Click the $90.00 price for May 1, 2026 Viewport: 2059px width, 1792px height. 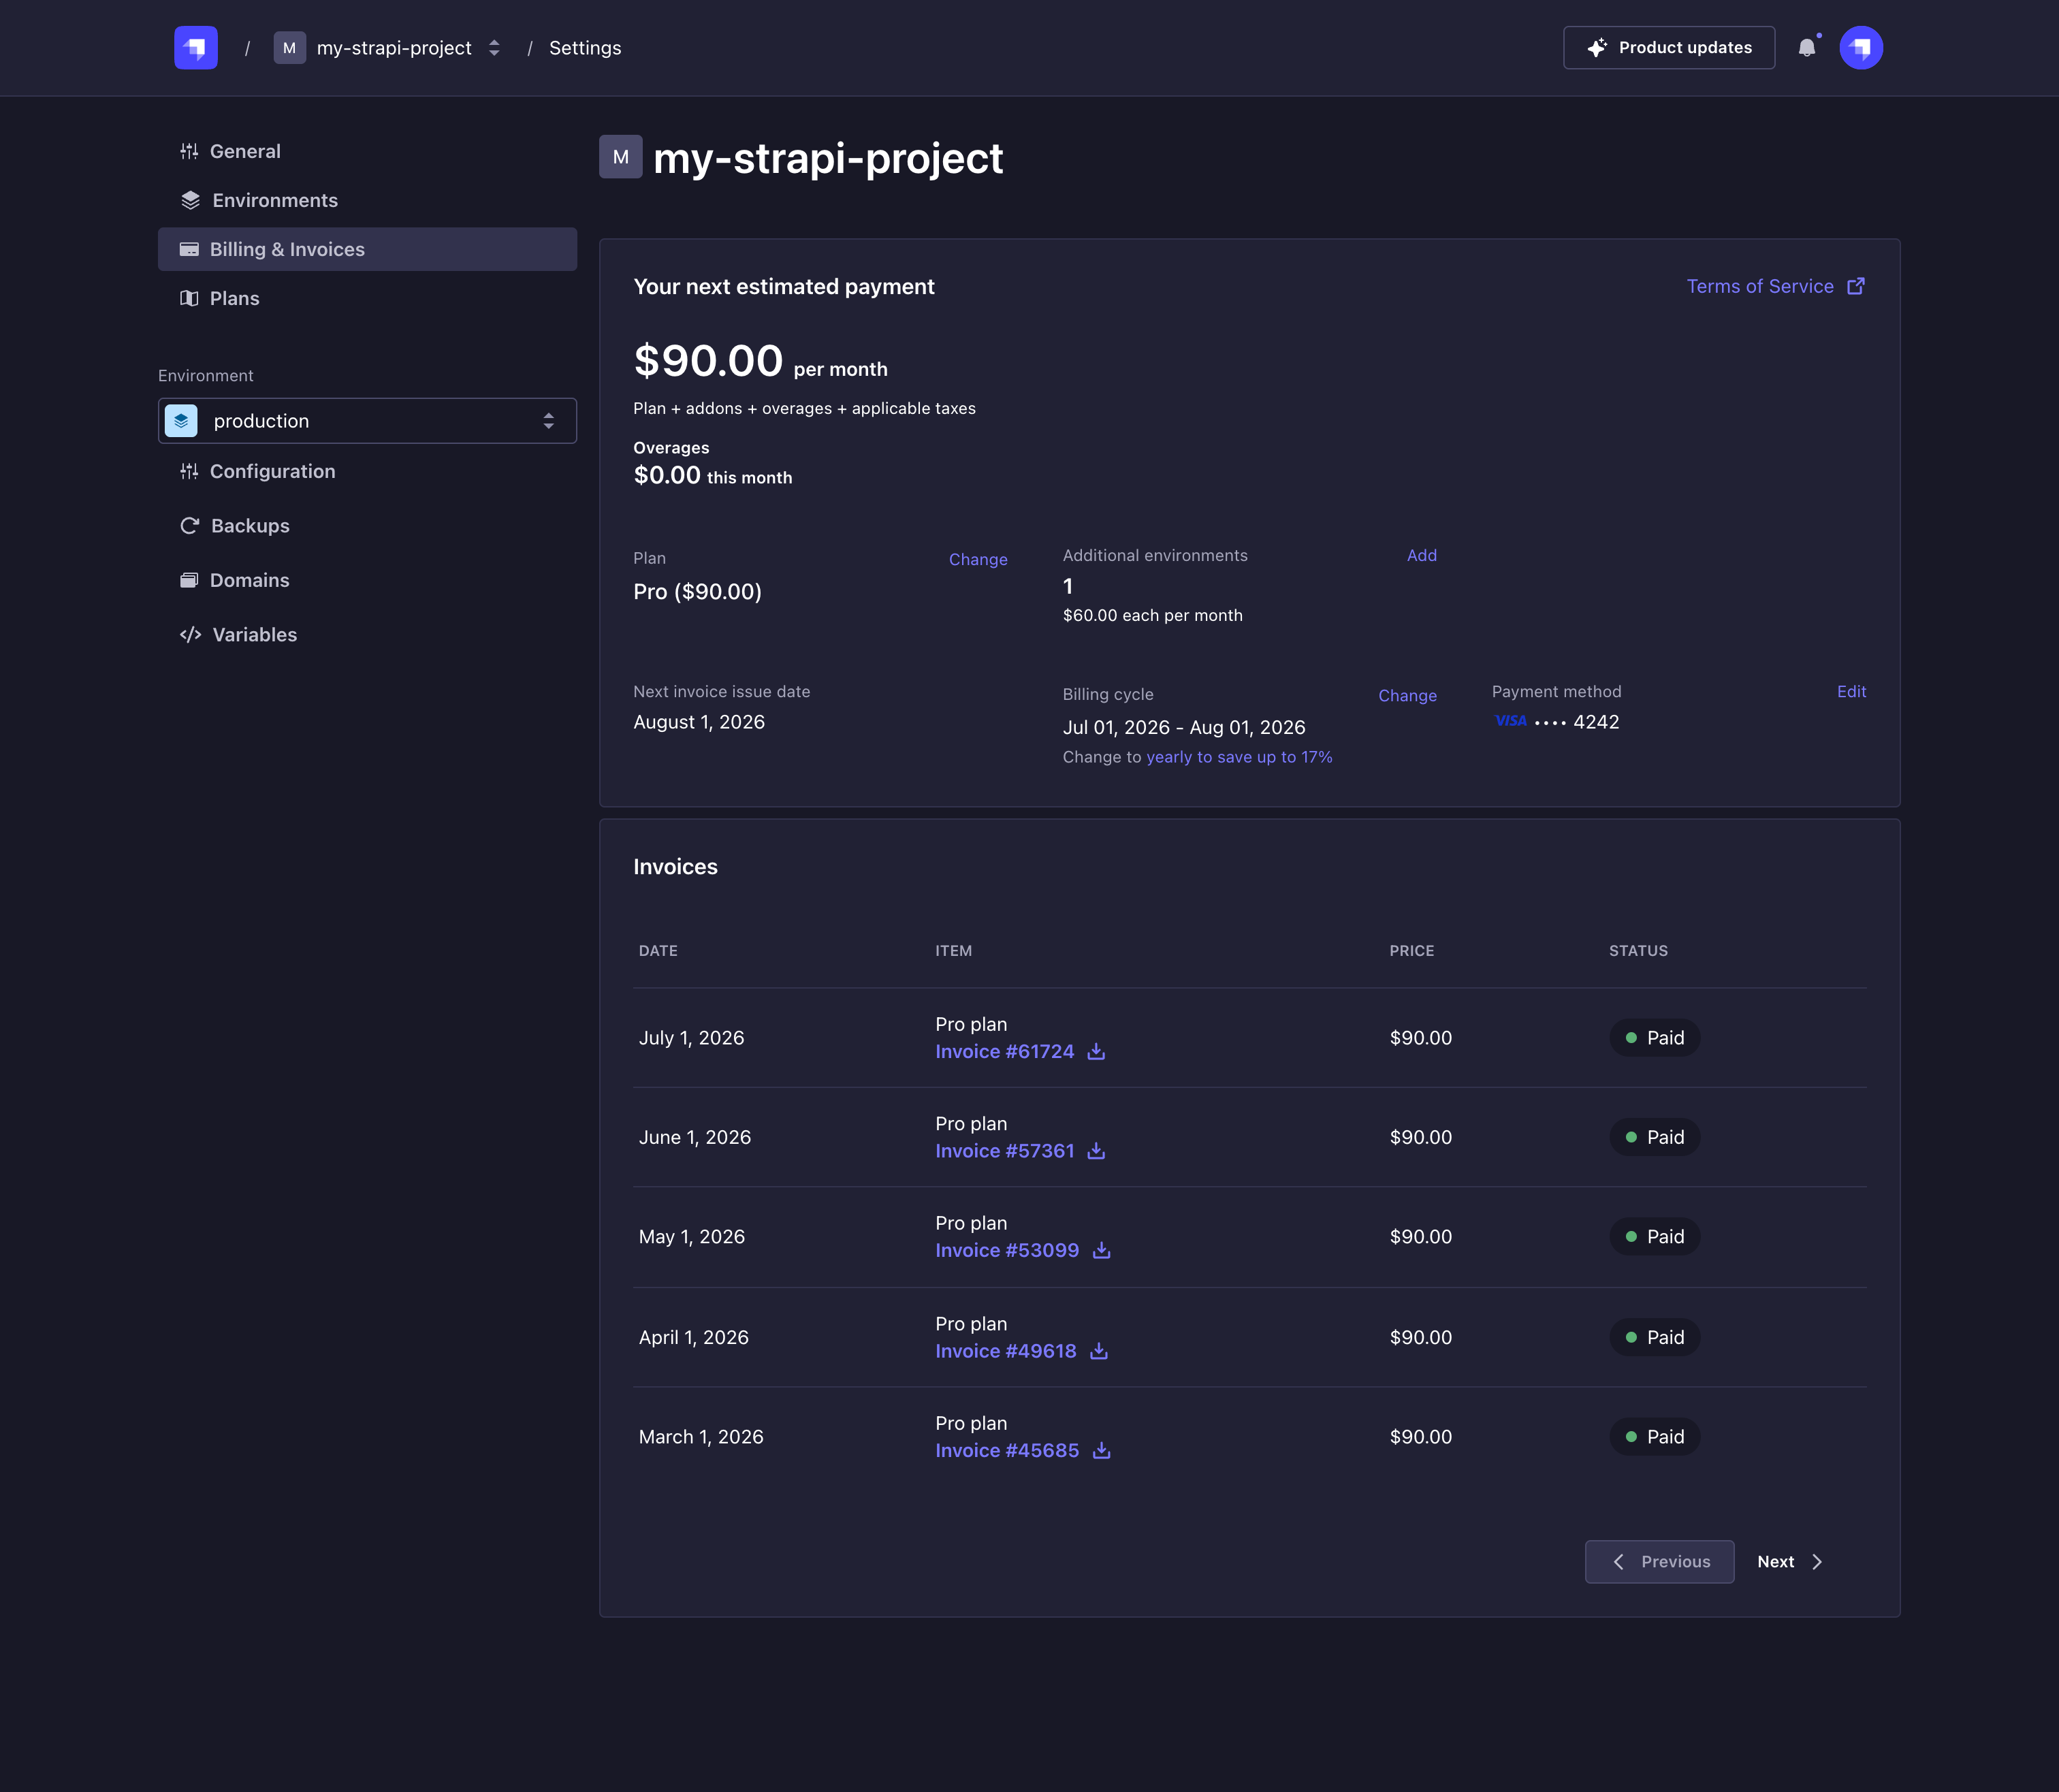coord(1420,1237)
